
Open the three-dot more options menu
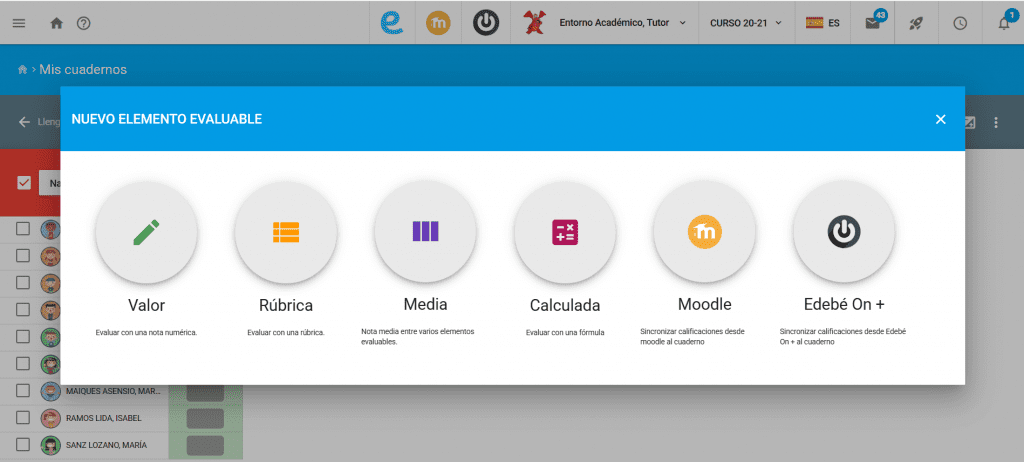pos(996,122)
